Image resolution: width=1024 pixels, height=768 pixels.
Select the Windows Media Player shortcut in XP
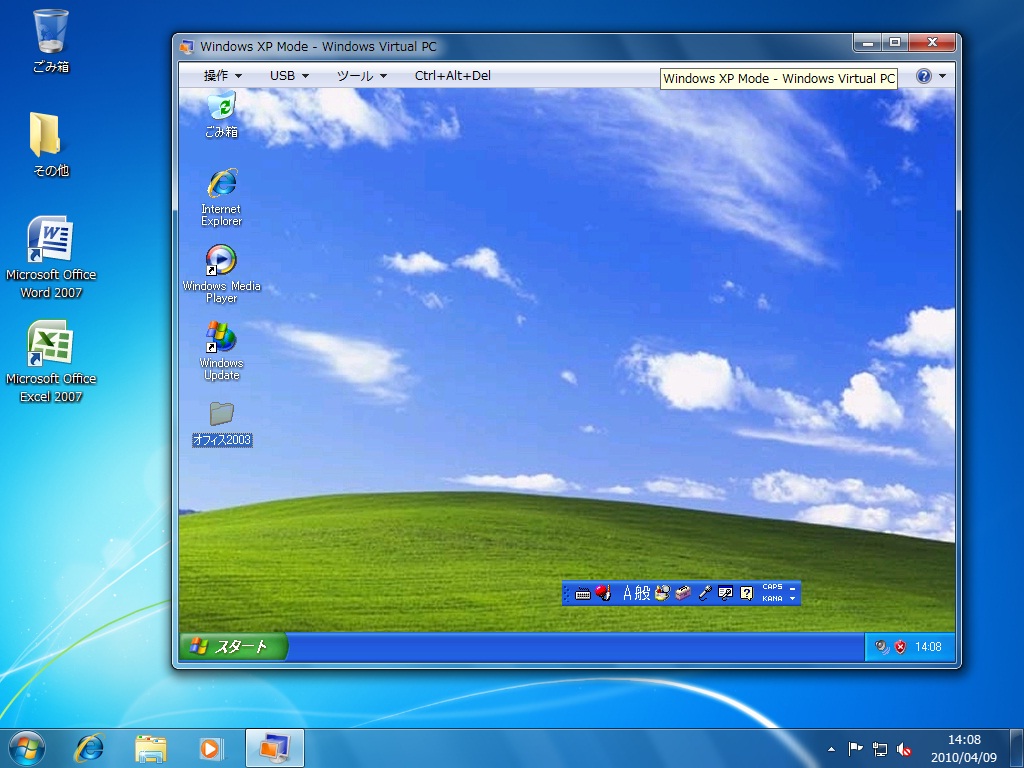[x=221, y=274]
